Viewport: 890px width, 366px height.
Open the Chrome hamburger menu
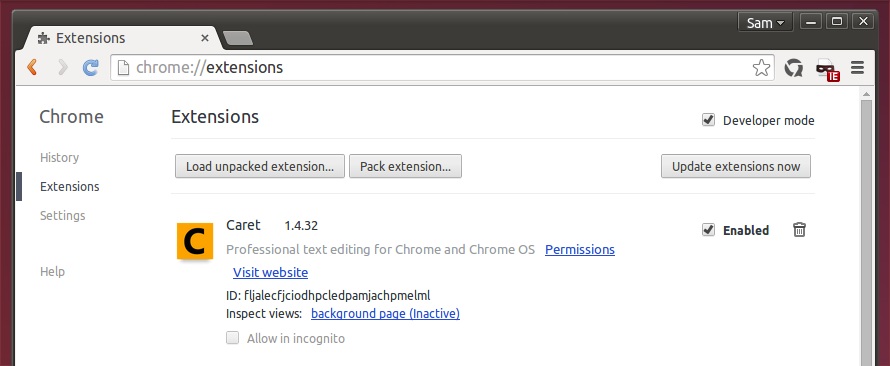[858, 68]
